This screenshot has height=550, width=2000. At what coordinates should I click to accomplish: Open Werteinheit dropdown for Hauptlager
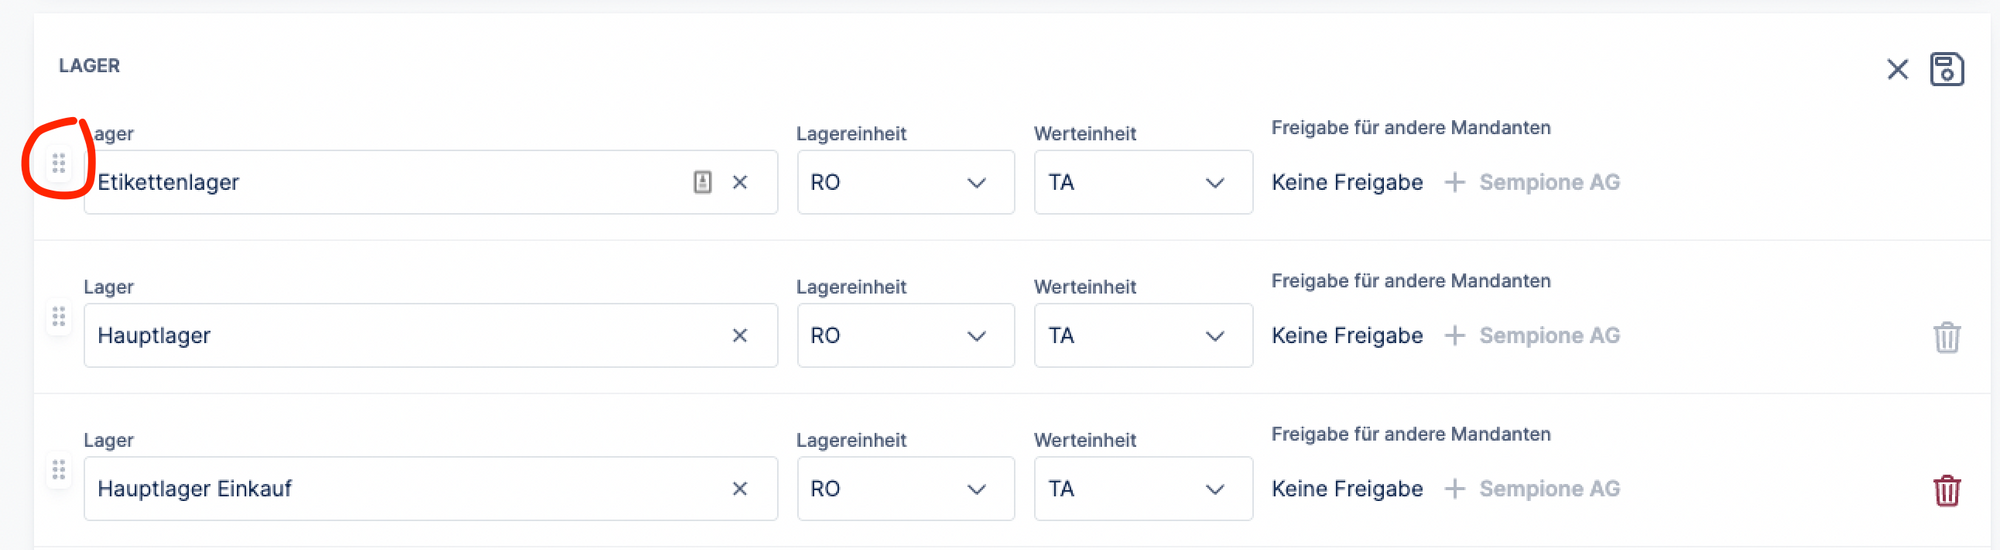(x=1142, y=336)
